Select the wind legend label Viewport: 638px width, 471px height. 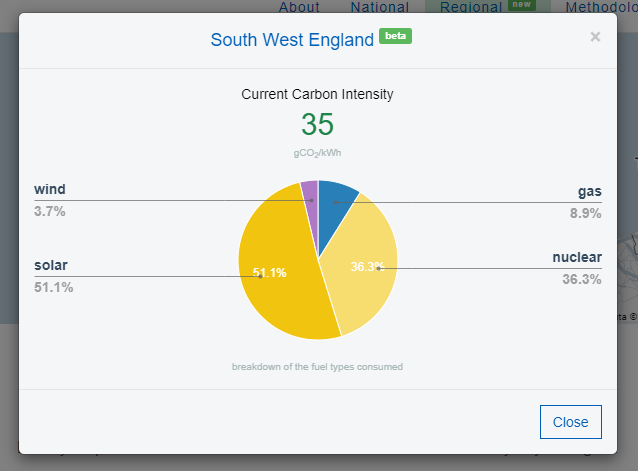50,189
